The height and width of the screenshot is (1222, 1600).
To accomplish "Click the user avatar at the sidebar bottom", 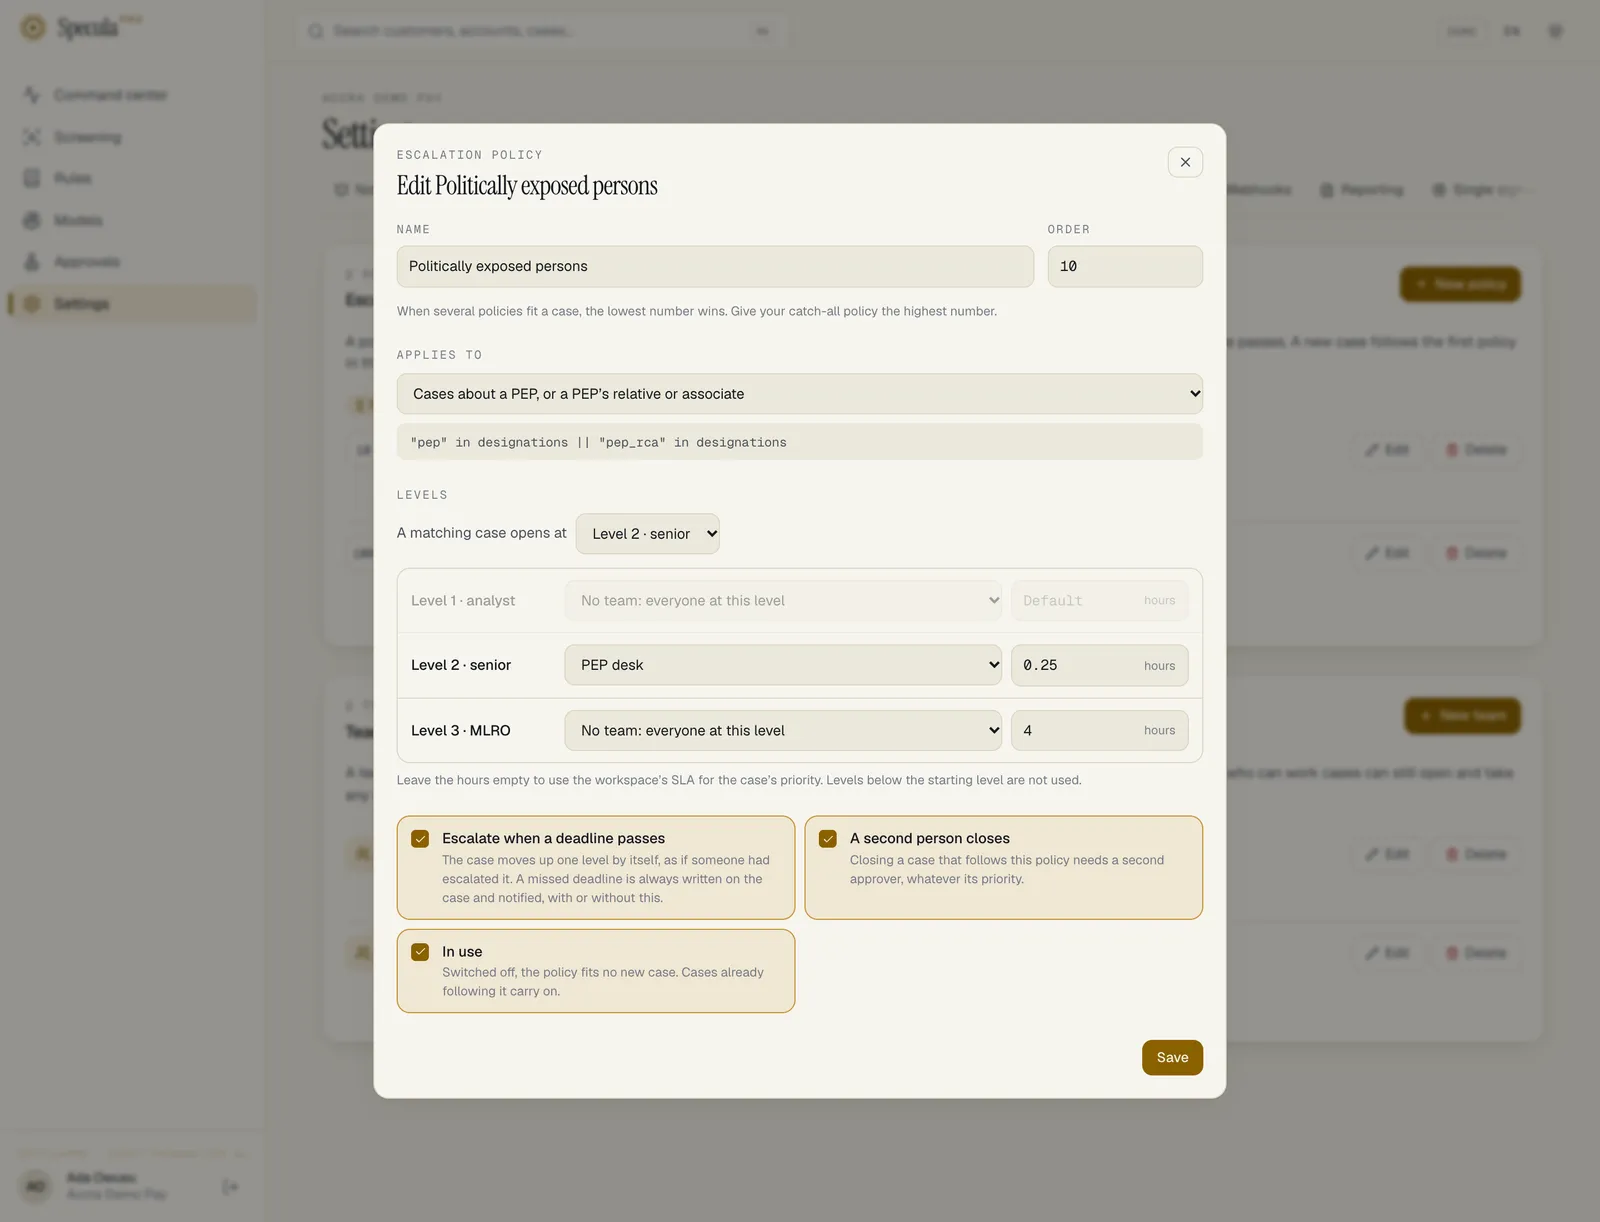I will (36, 1187).
